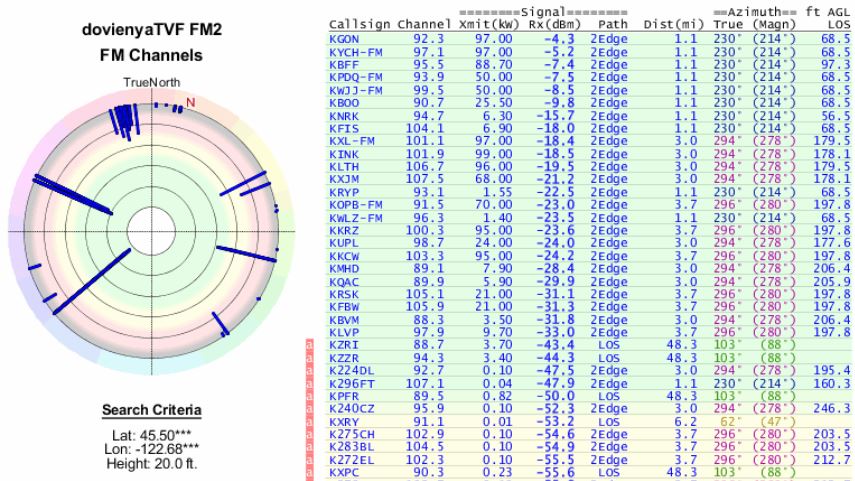Click the TrueNorth label above the plot
The height and width of the screenshot is (481, 855).
(149, 82)
